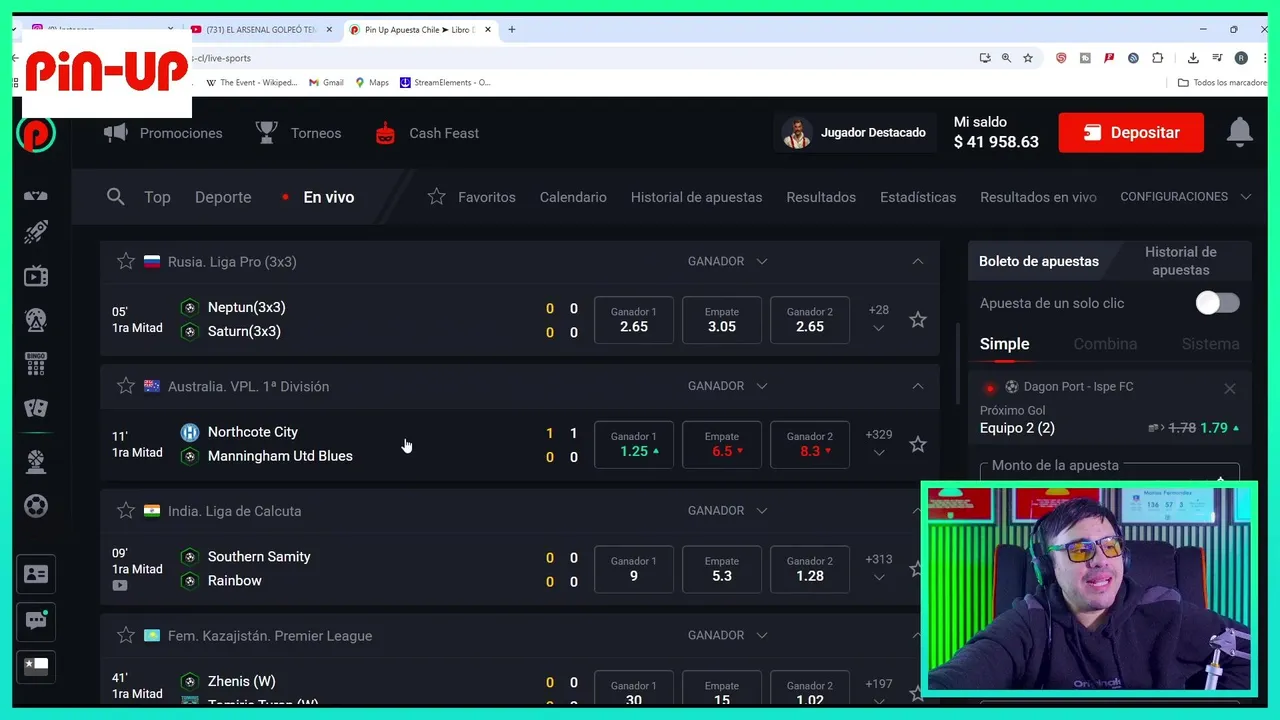The image size is (1280, 720).
Task: Open the playing cards sidebar icon
Action: (x=36, y=407)
